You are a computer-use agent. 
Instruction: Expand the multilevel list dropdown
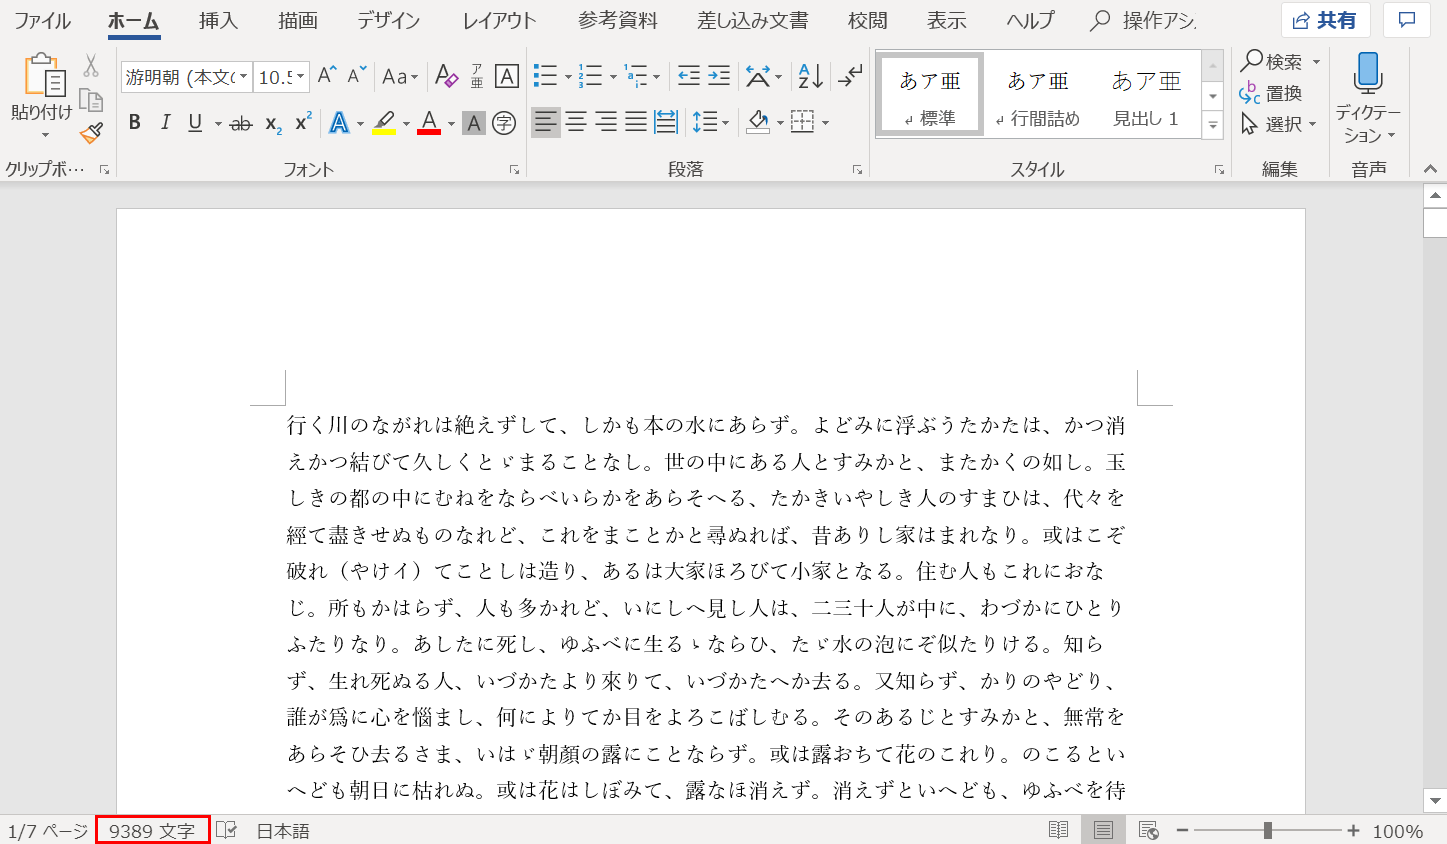tap(656, 77)
